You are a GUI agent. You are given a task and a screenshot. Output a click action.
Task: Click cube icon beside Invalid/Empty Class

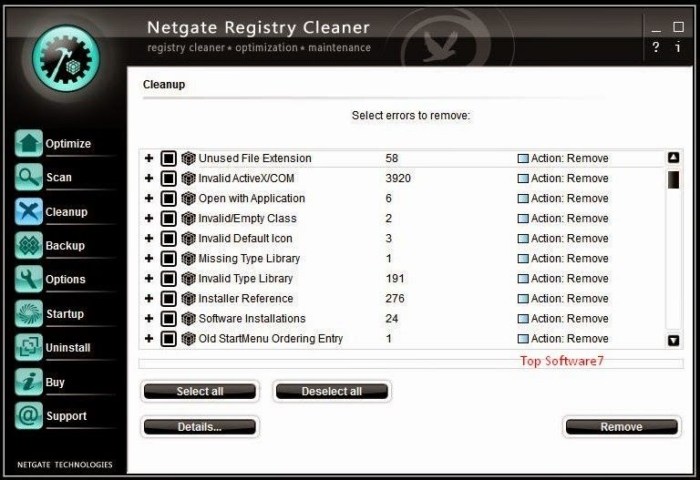click(188, 218)
